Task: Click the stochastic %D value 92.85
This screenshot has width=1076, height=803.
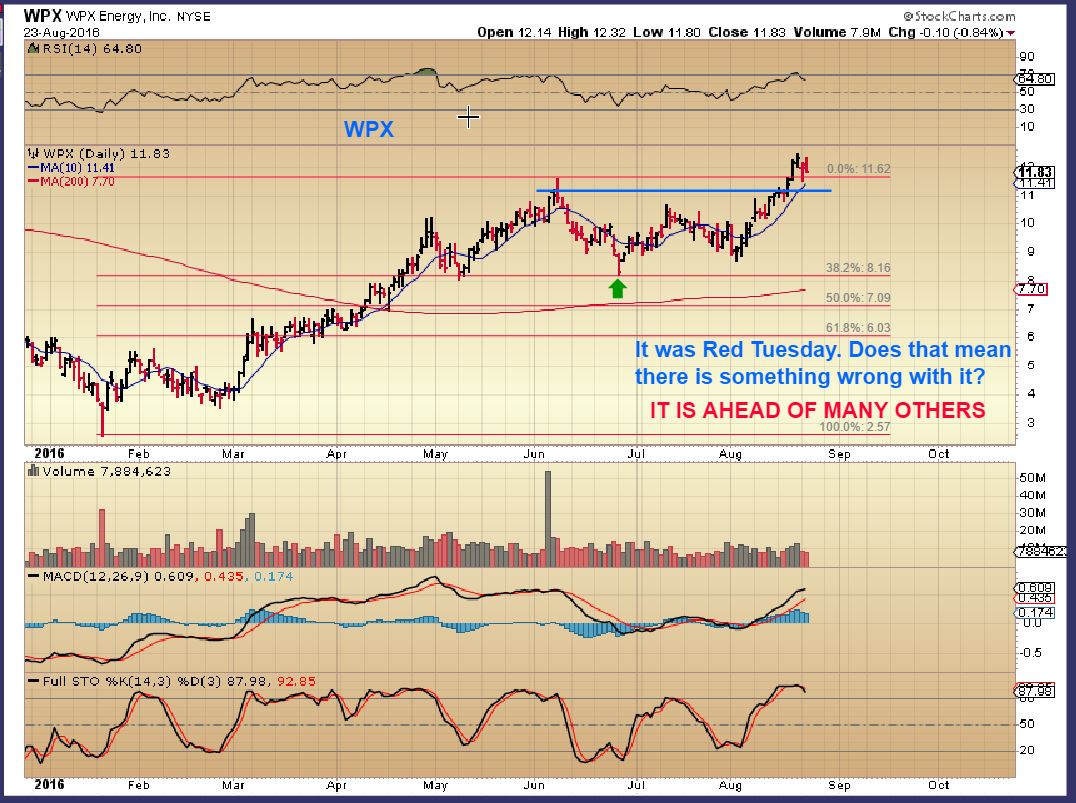Action: (x=296, y=682)
